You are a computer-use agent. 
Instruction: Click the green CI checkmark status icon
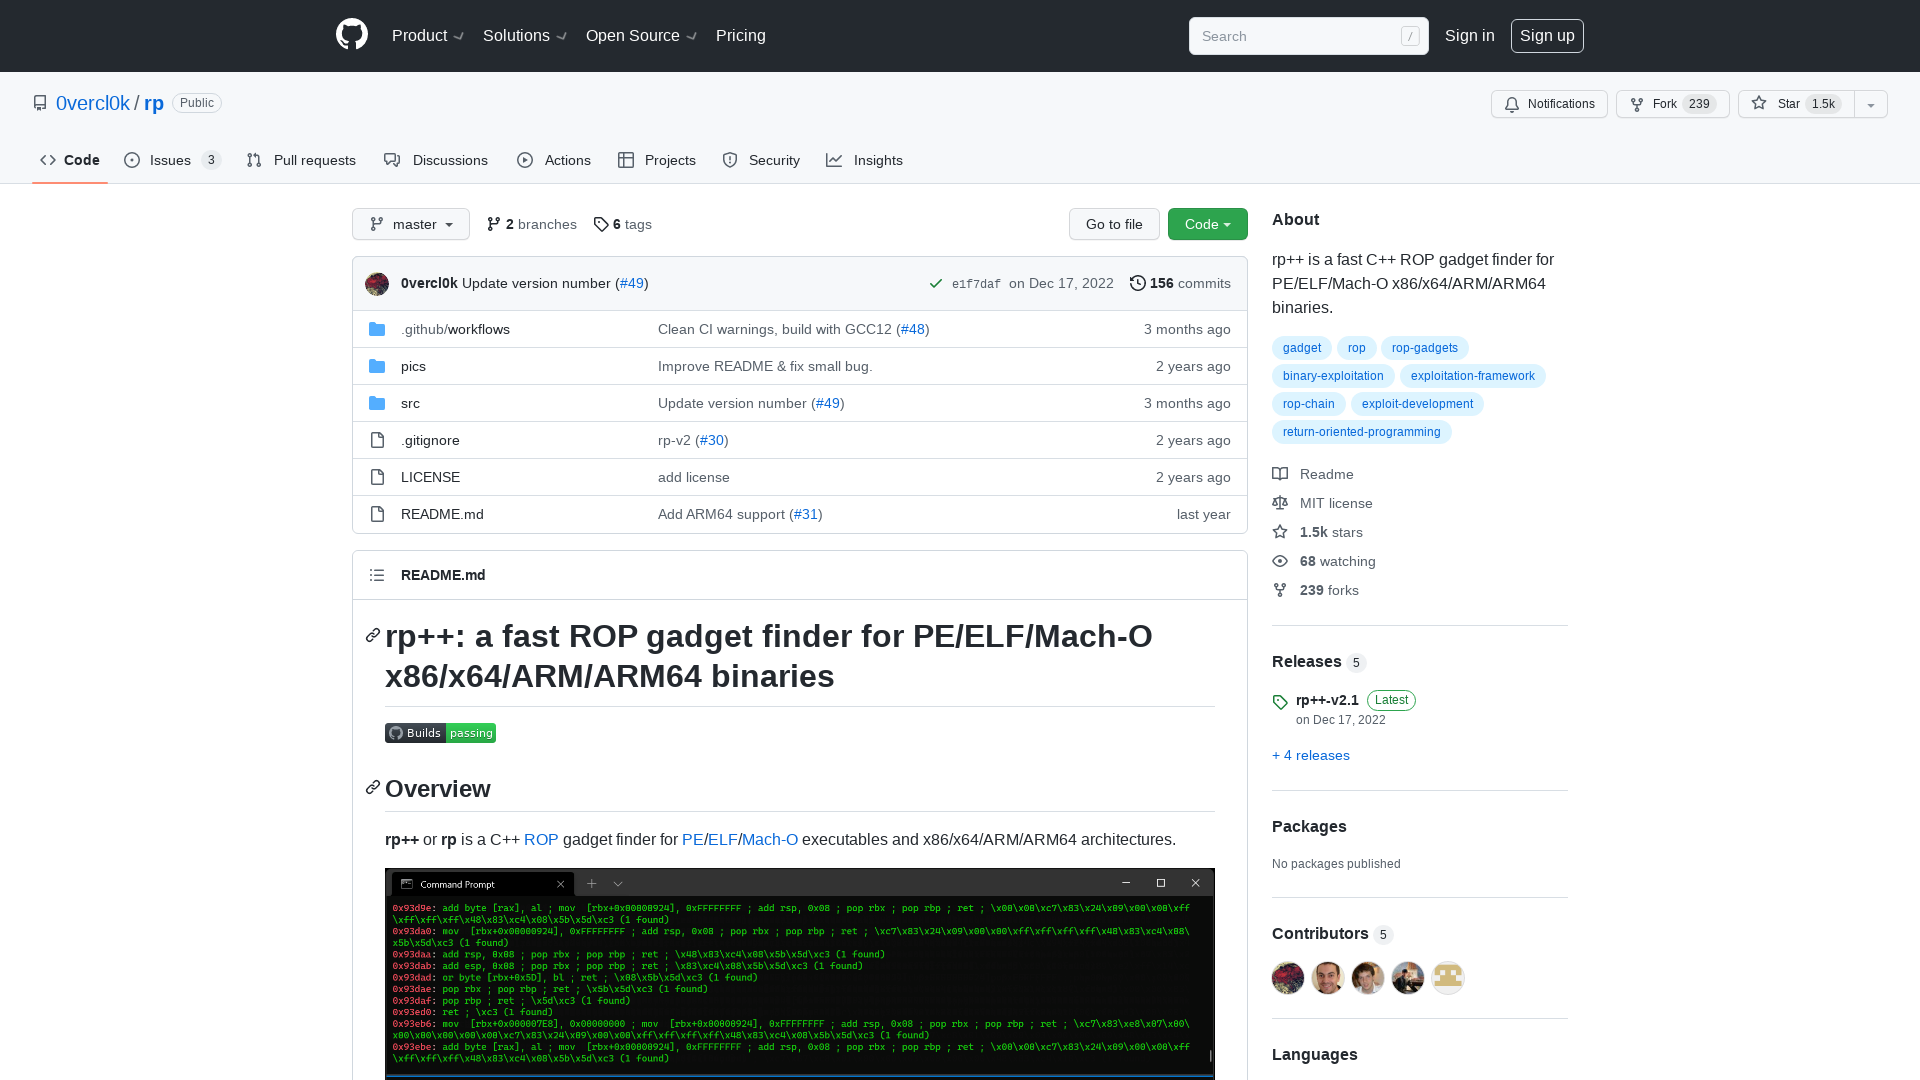click(x=936, y=284)
